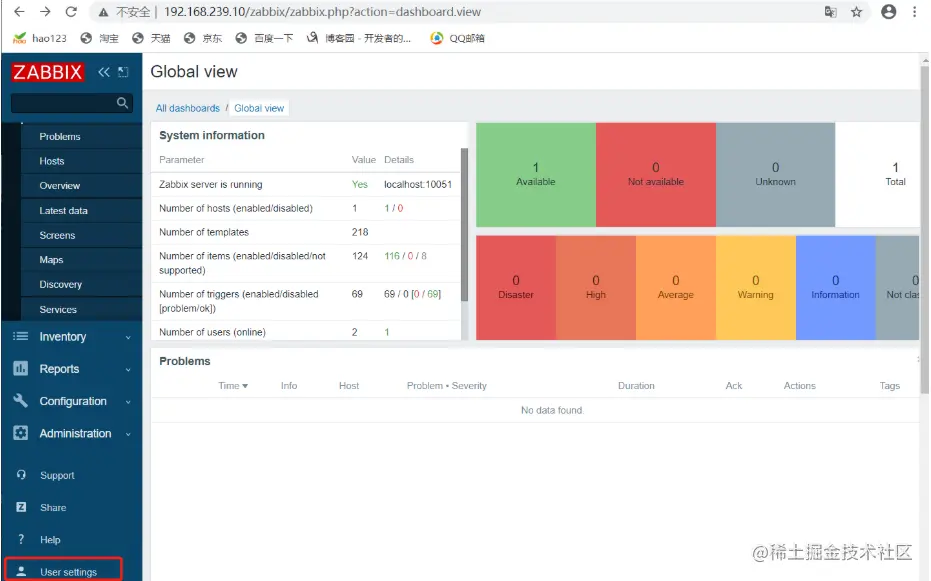Click the ZABBIX logo

click(x=48, y=72)
